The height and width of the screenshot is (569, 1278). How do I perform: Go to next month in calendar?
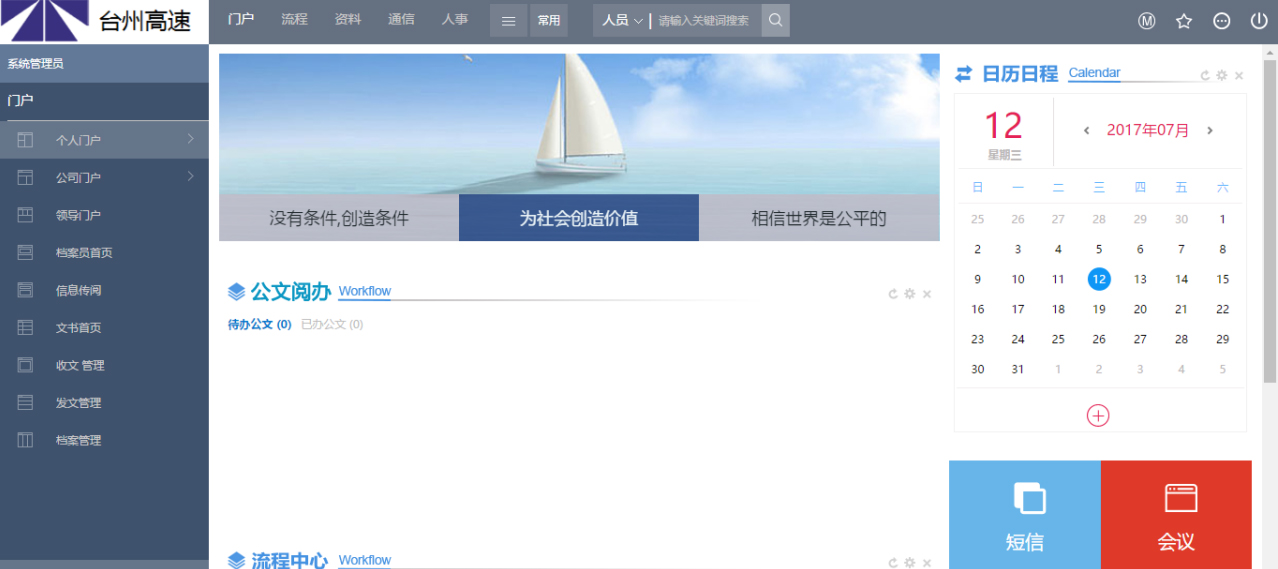click(1210, 131)
